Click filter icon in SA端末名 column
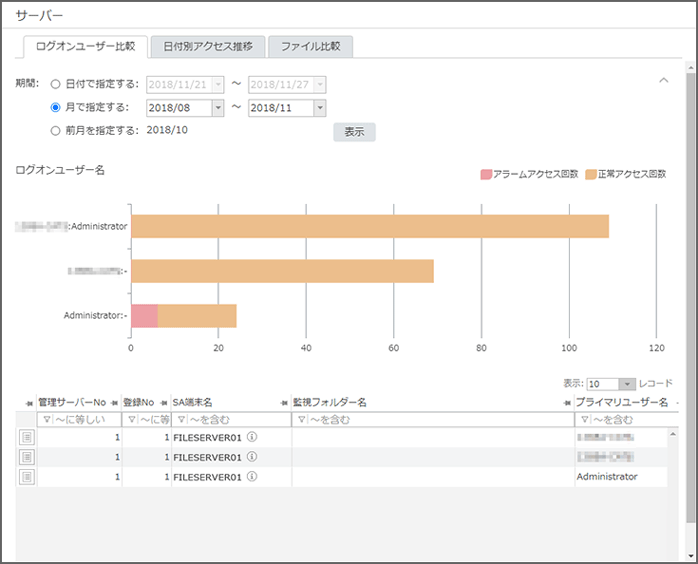 tap(181, 420)
